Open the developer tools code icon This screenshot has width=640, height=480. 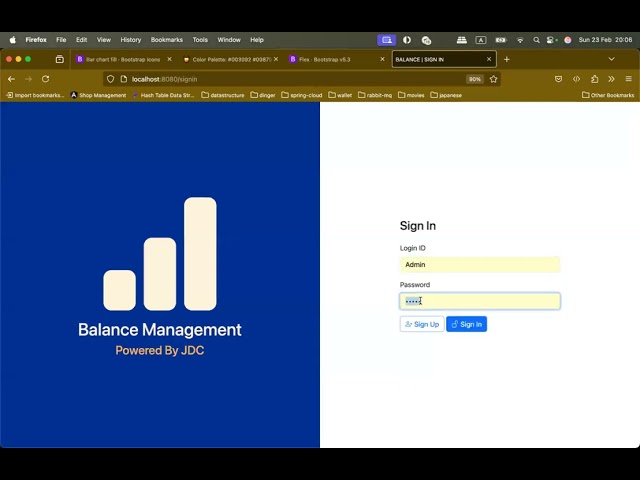[576, 79]
